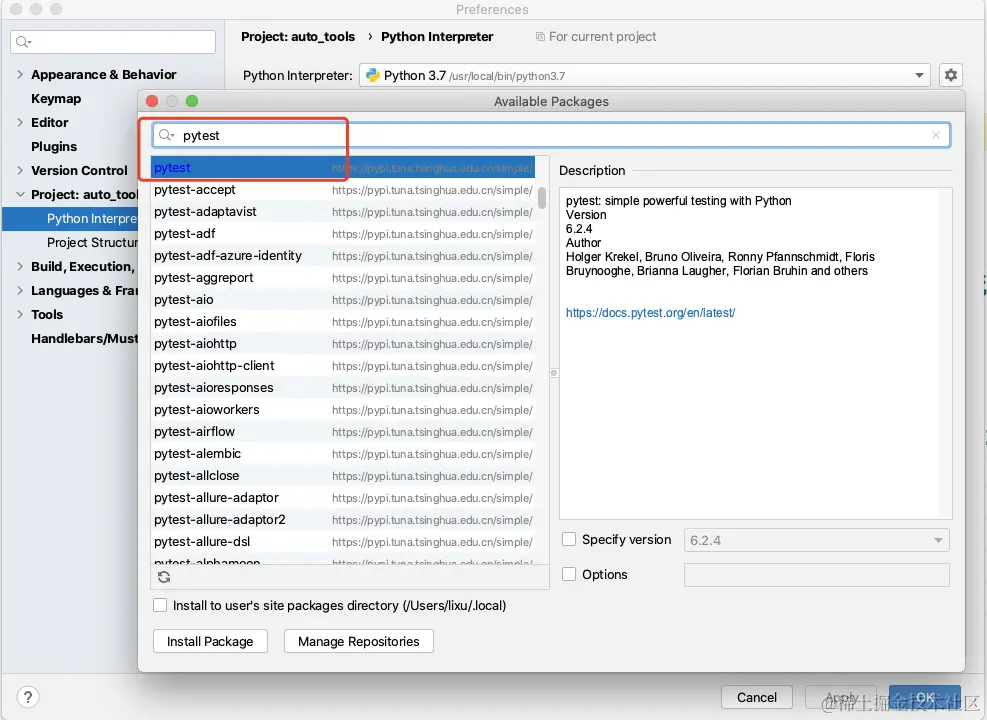Select the pytest-allure-adaptor package row
The width and height of the screenshot is (987, 720).
coord(343,498)
